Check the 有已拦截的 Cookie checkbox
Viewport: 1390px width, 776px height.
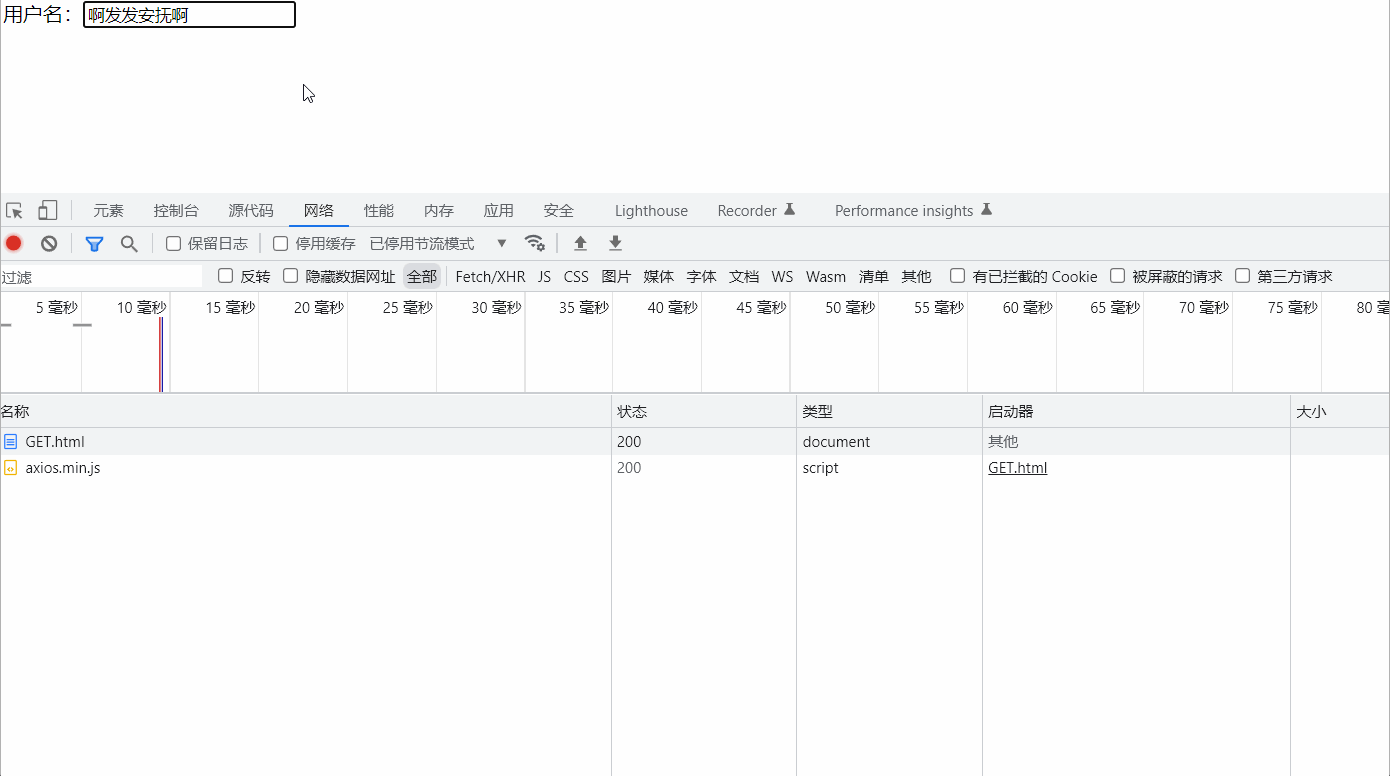click(958, 276)
